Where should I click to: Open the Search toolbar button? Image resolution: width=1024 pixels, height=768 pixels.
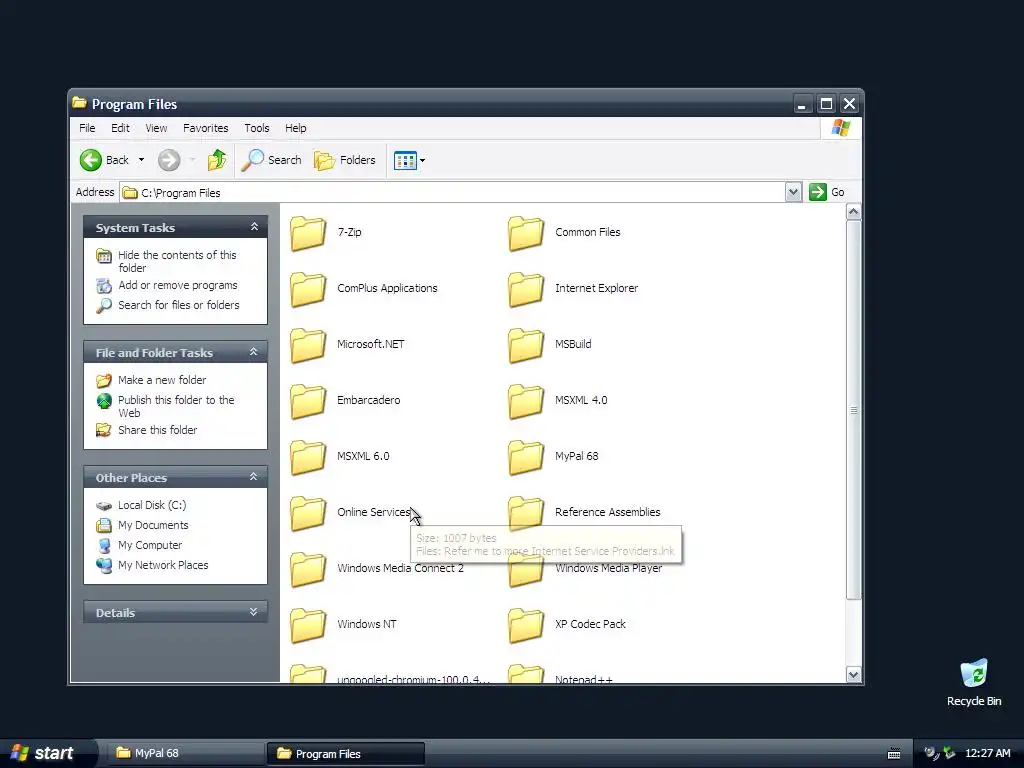[x=272, y=160]
